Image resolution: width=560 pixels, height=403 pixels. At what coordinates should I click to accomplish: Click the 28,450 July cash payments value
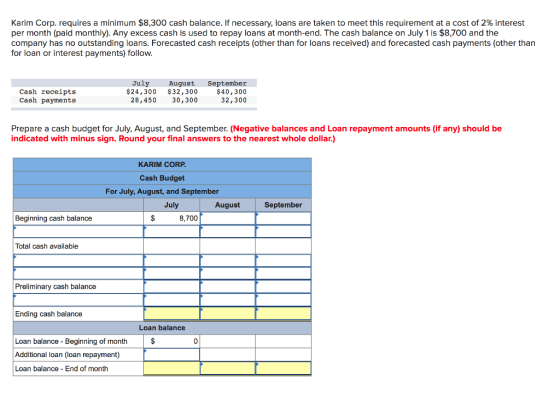[143, 100]
